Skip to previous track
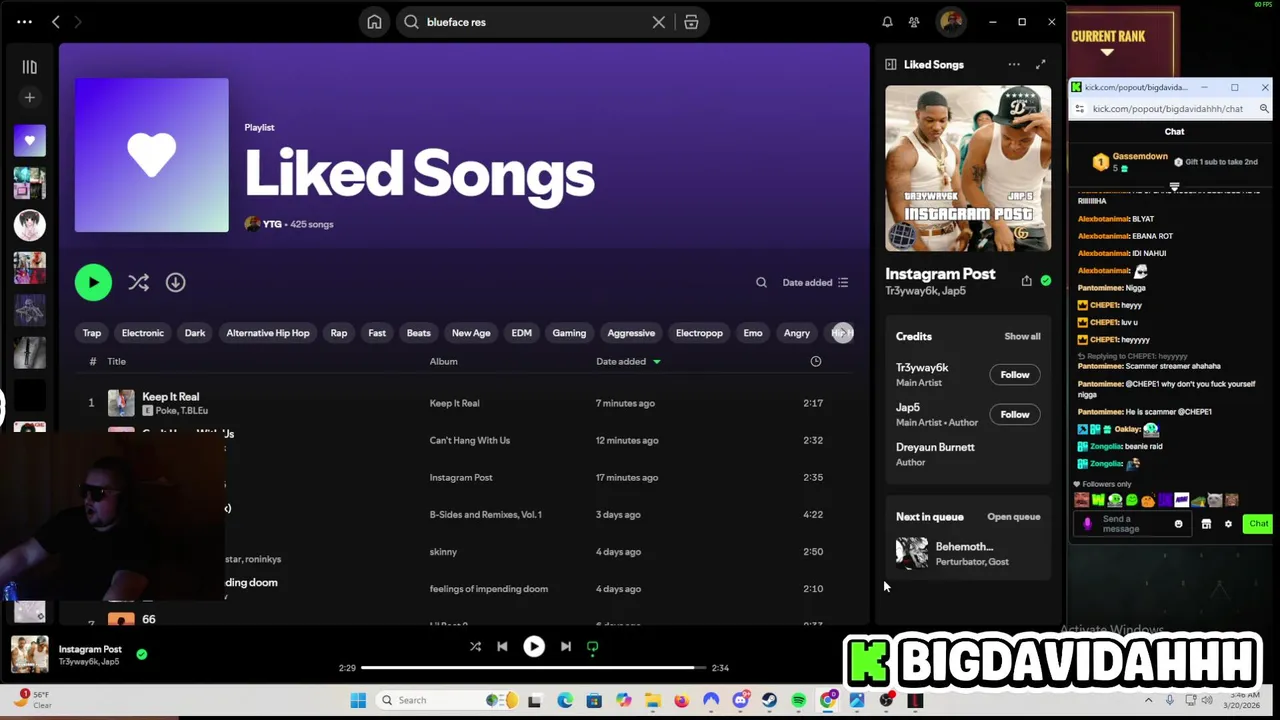The height and width of the screenshot is (720, 1280). pos(502,646)
